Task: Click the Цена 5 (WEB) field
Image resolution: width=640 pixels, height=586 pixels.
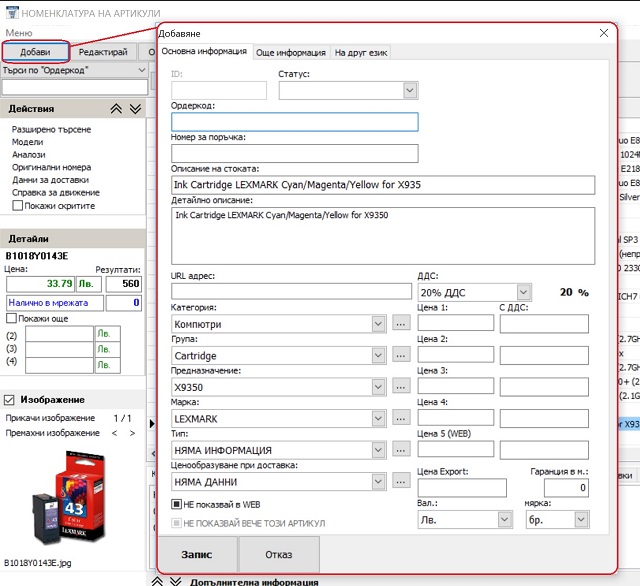Action: coord(456,449)
